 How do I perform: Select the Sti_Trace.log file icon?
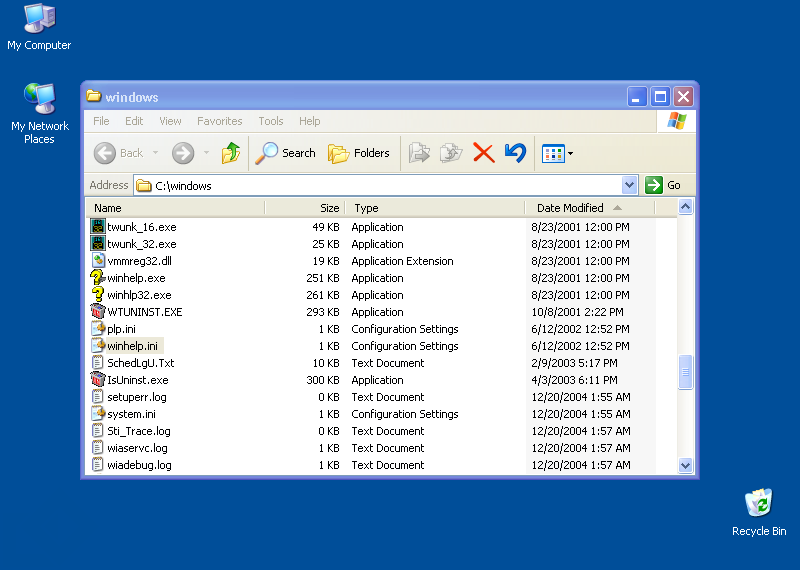[x=97, y=431]
